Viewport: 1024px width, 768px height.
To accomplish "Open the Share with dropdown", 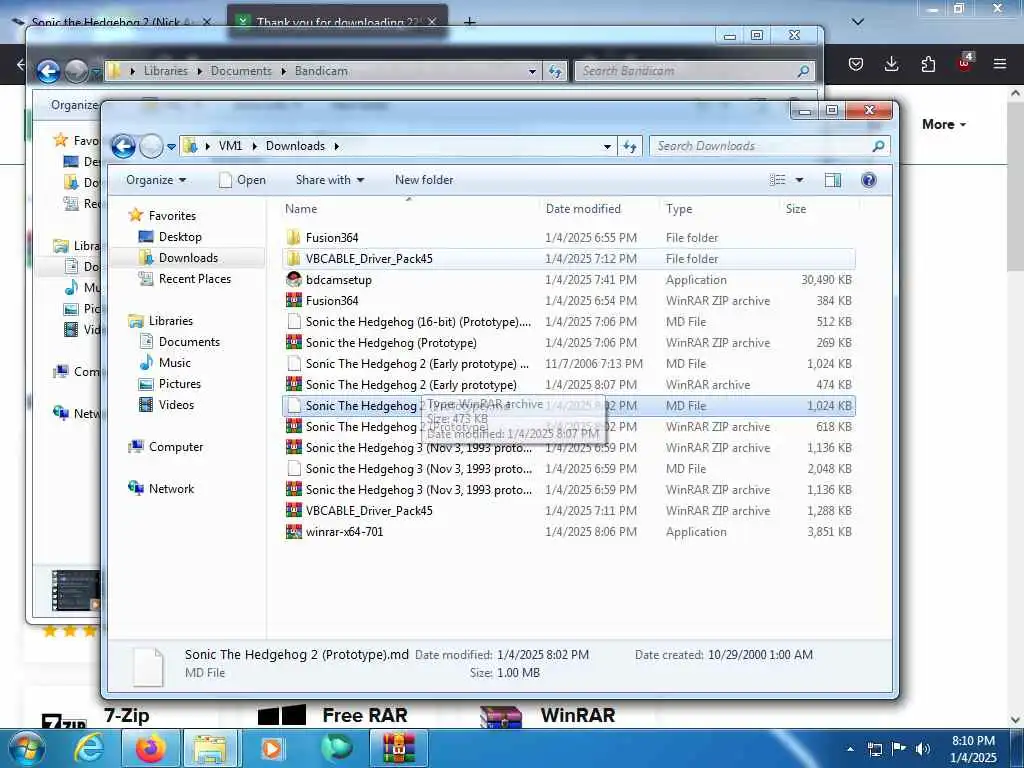I will tap(329, 180).
